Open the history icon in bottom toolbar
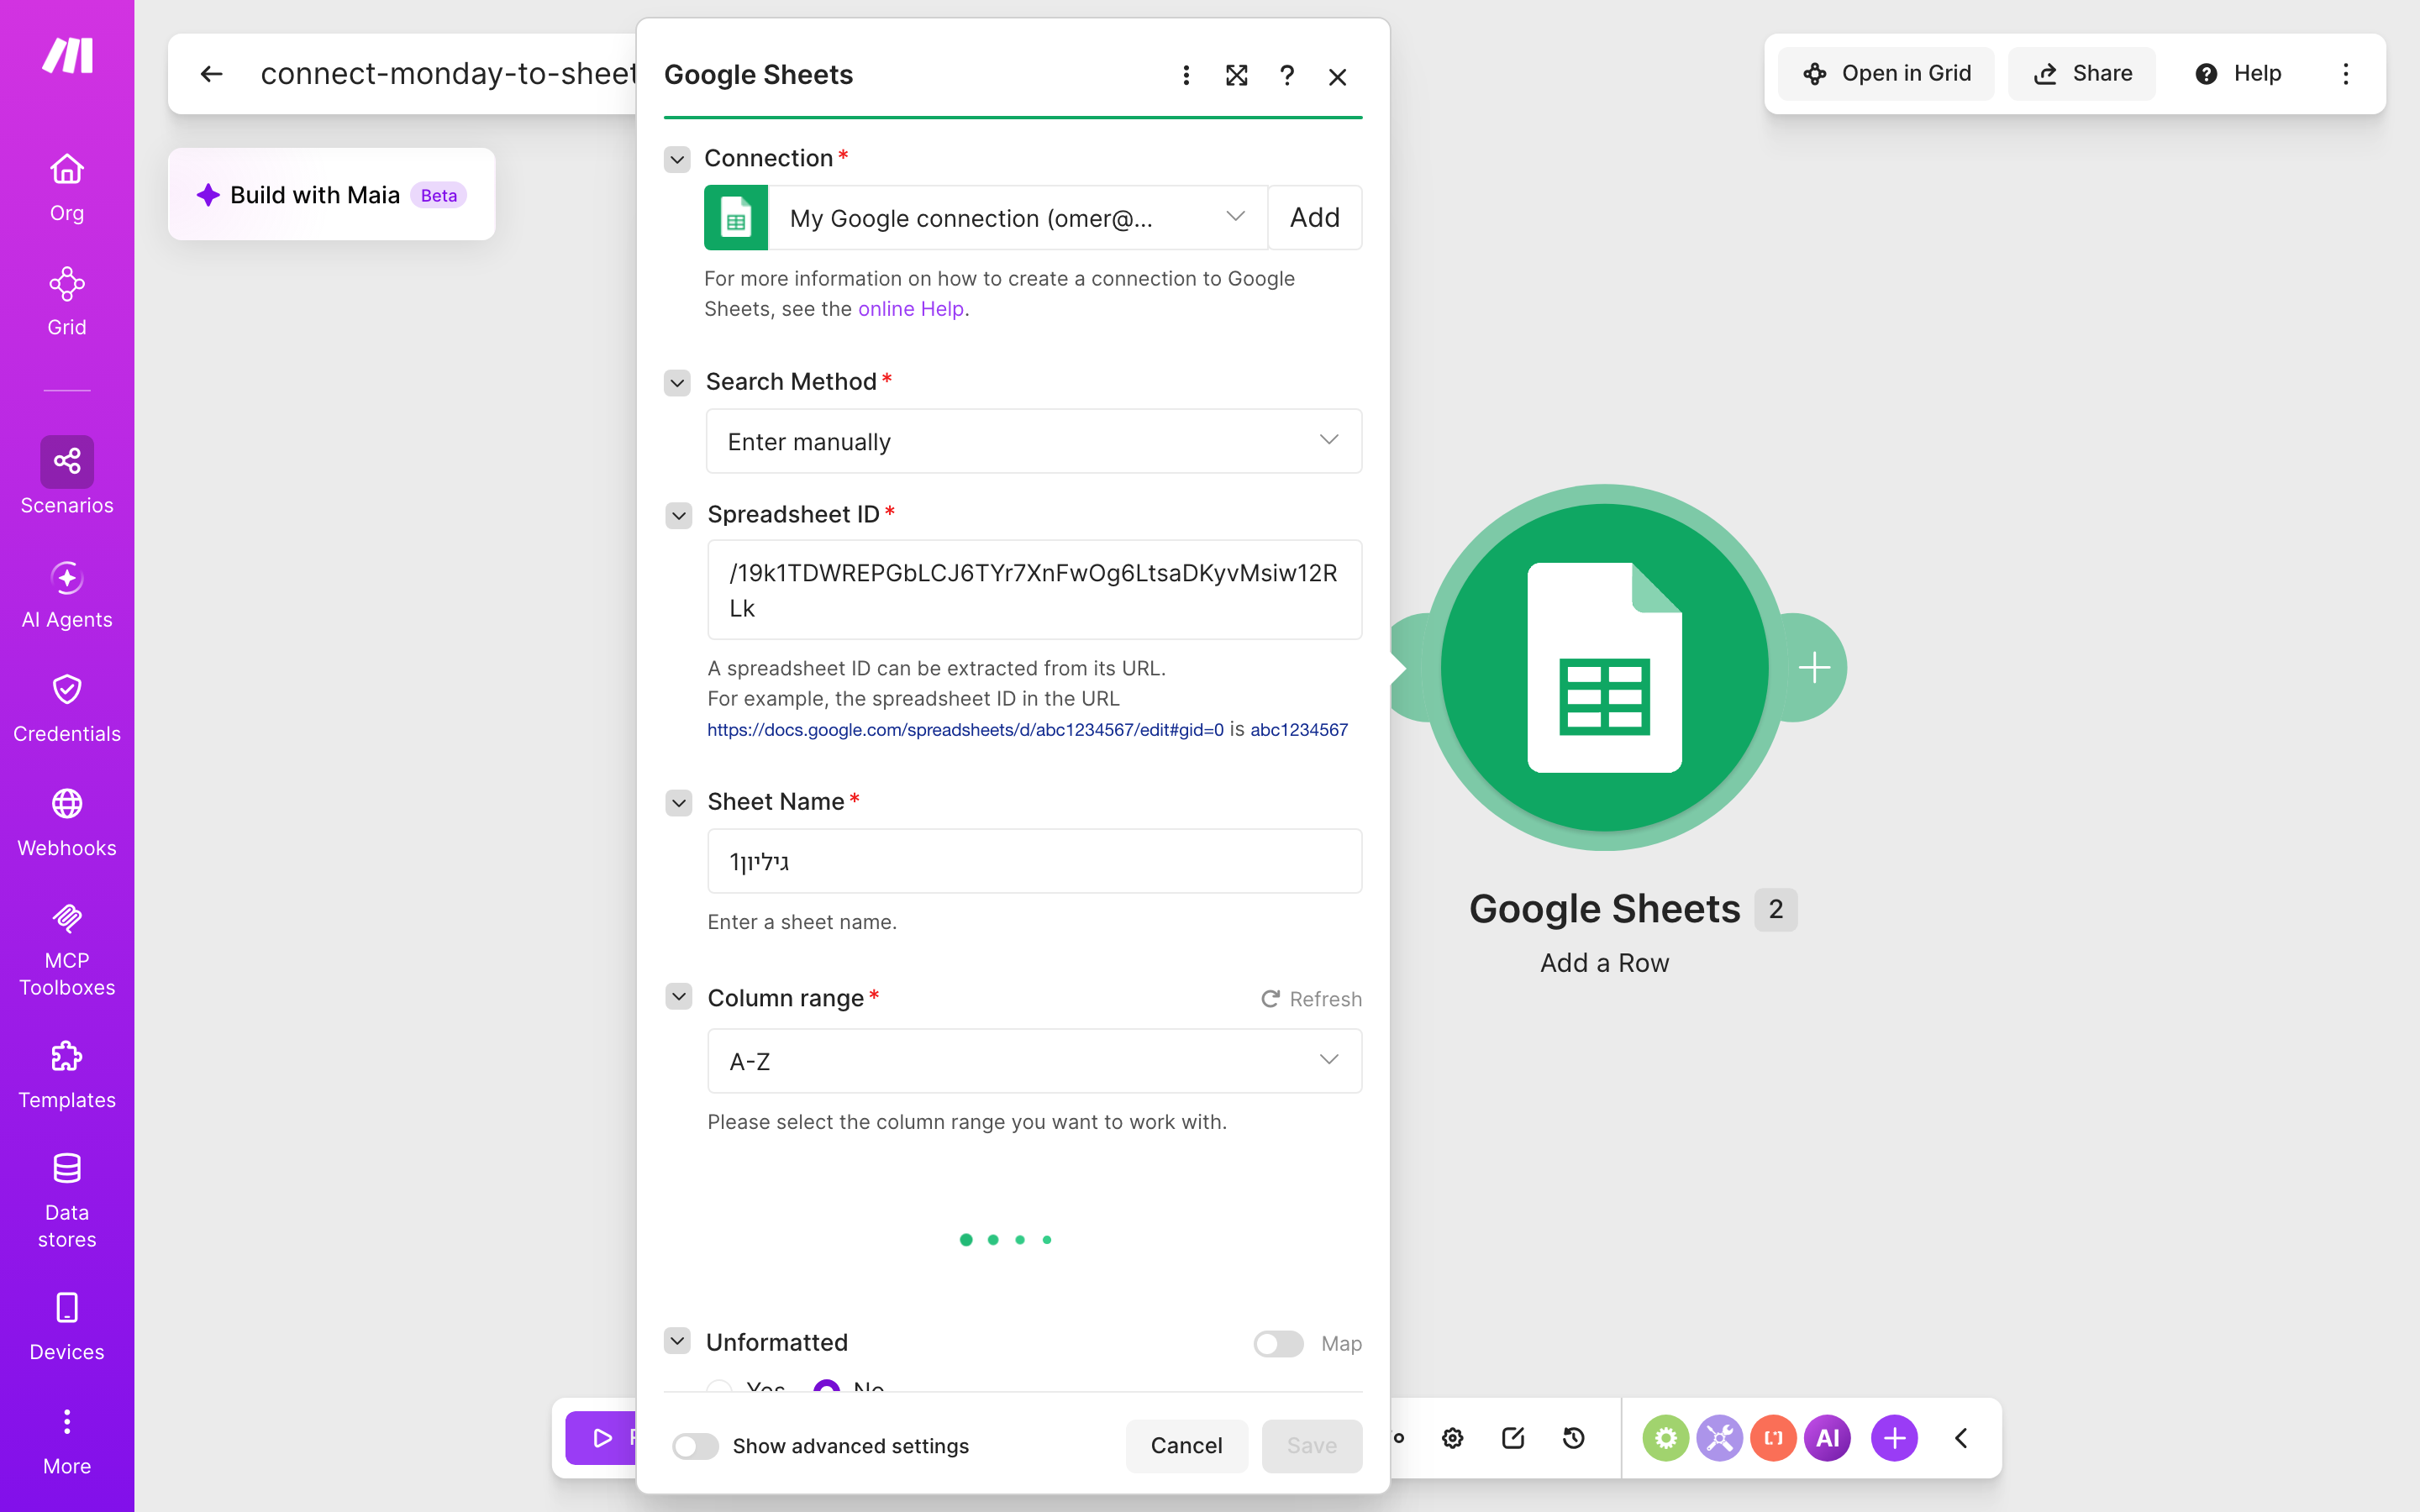Viewport: 2420px width, 1512px height. 1574,1438
